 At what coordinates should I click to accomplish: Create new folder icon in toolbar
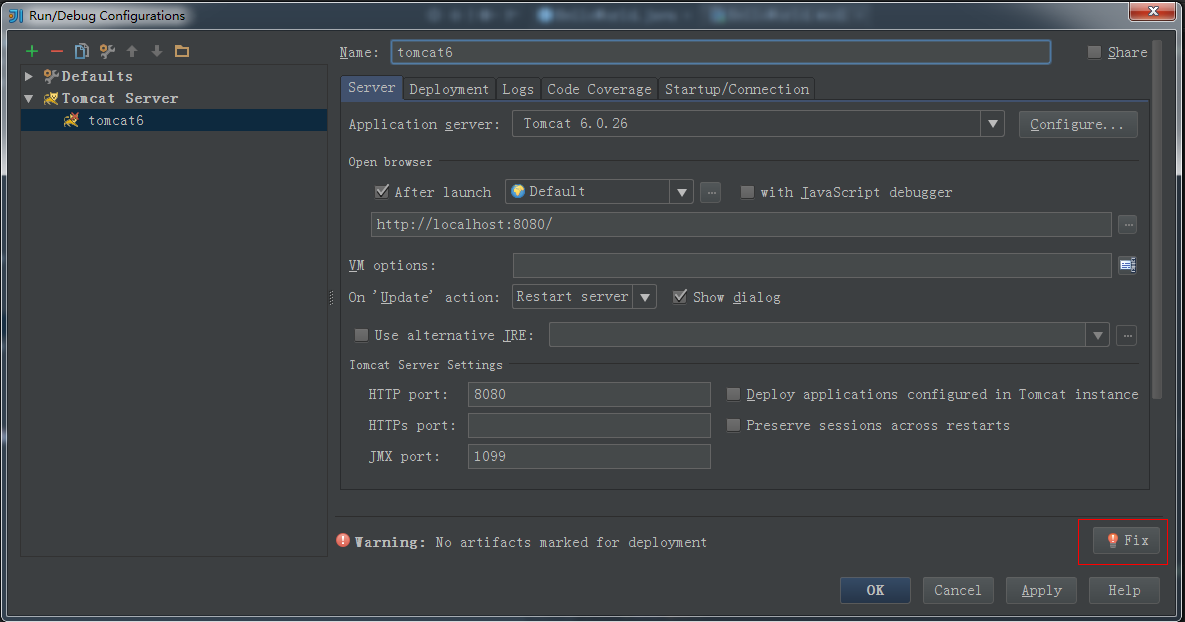click(x=182, y=51)
